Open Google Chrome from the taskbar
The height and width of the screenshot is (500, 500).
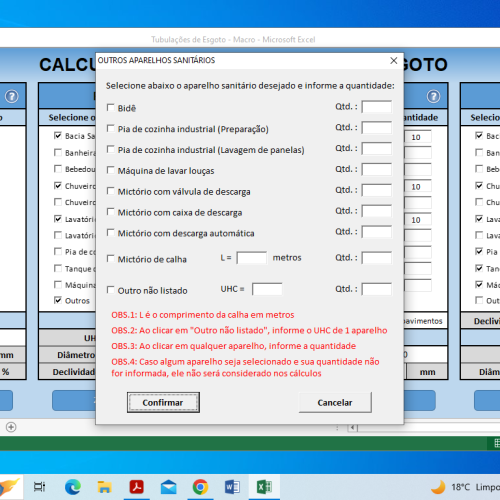click(x=200, y=487)
